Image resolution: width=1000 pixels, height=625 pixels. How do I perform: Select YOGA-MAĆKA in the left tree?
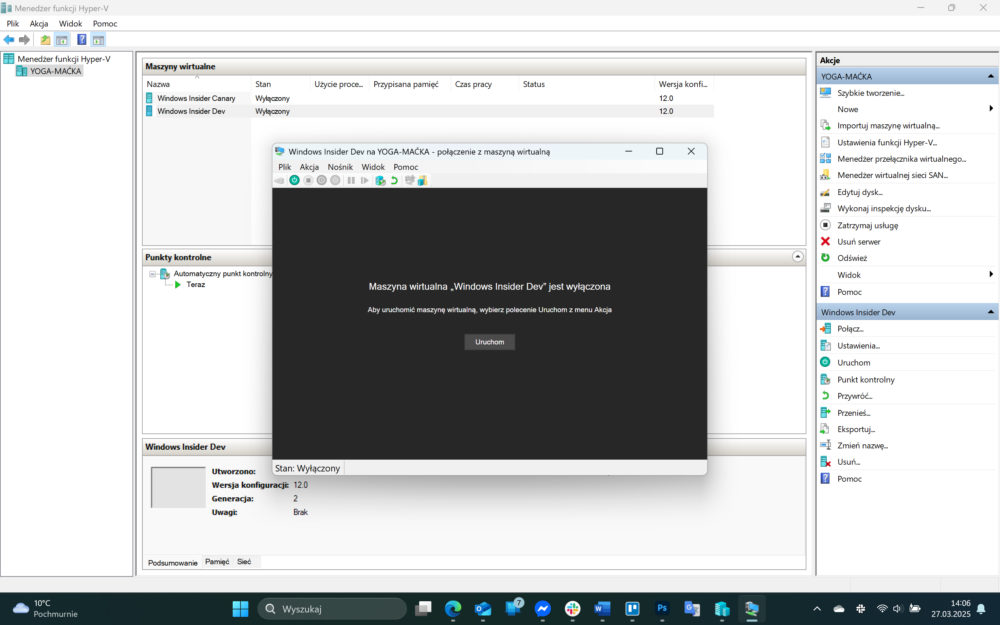(55, 71)
